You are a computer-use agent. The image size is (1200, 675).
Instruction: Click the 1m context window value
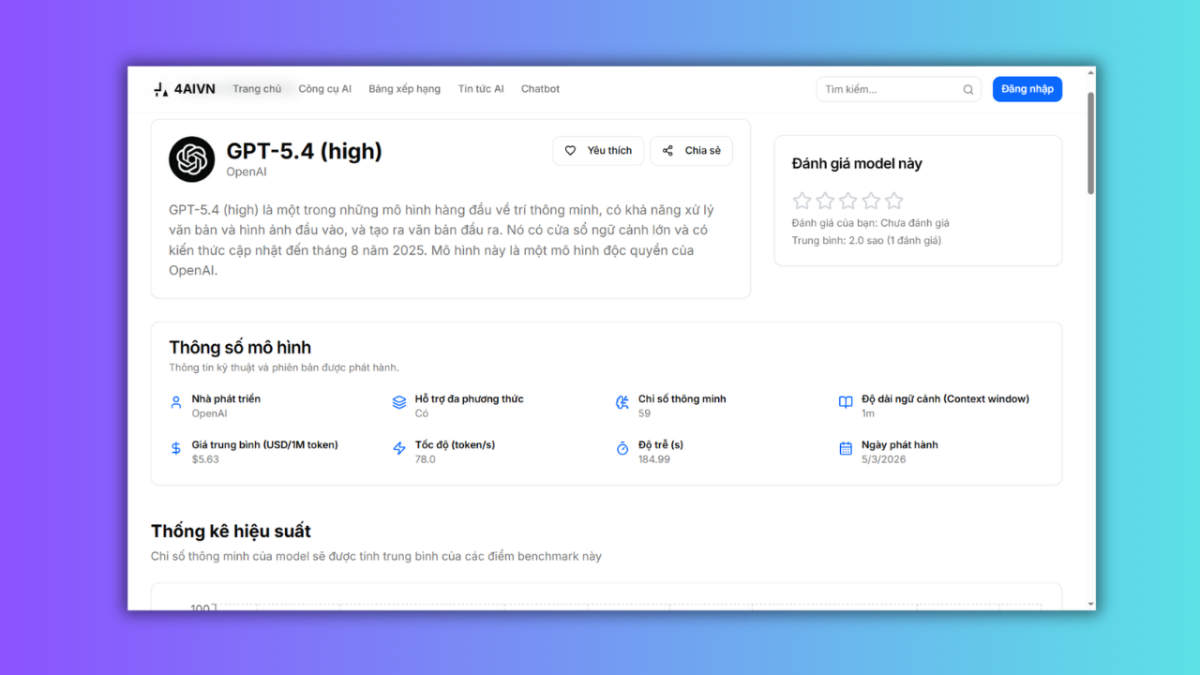coord(868,413)
